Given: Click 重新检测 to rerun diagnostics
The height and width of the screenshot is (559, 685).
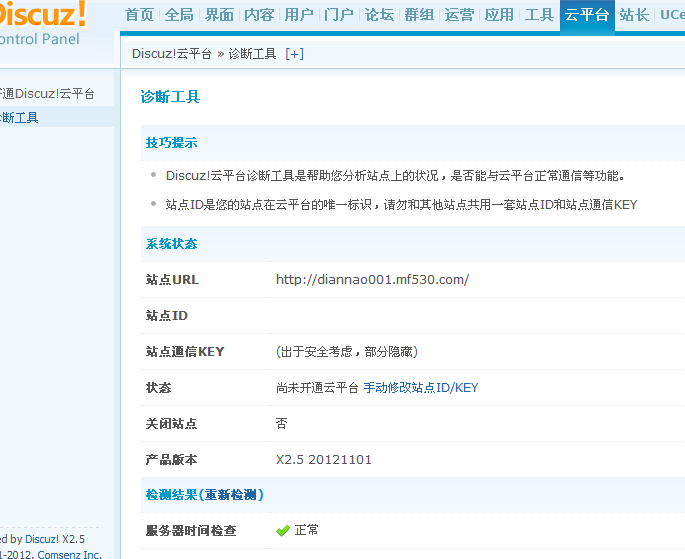Looking at the screenshot, I should point(230,495).
